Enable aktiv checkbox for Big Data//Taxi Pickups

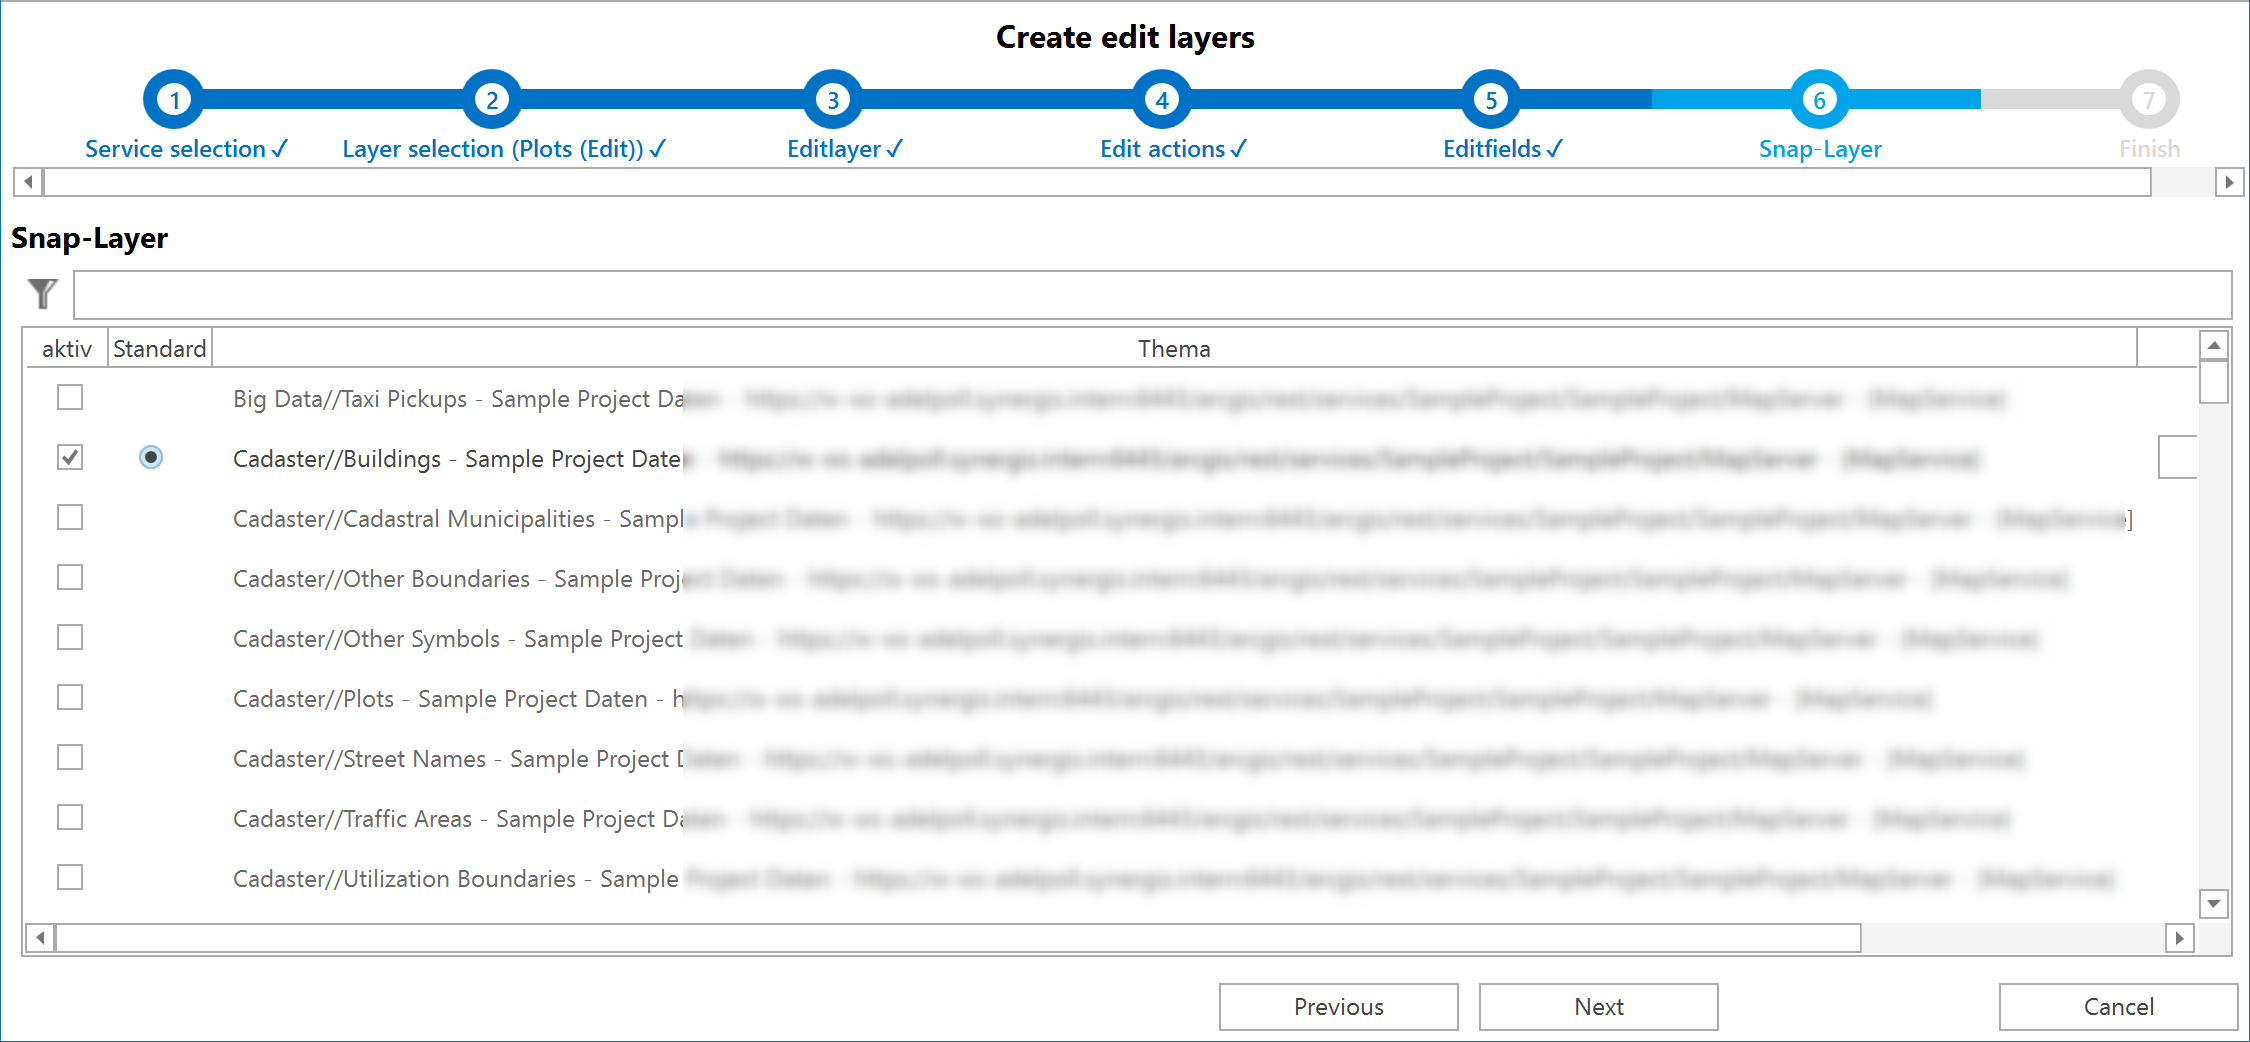tap(69, 398)
